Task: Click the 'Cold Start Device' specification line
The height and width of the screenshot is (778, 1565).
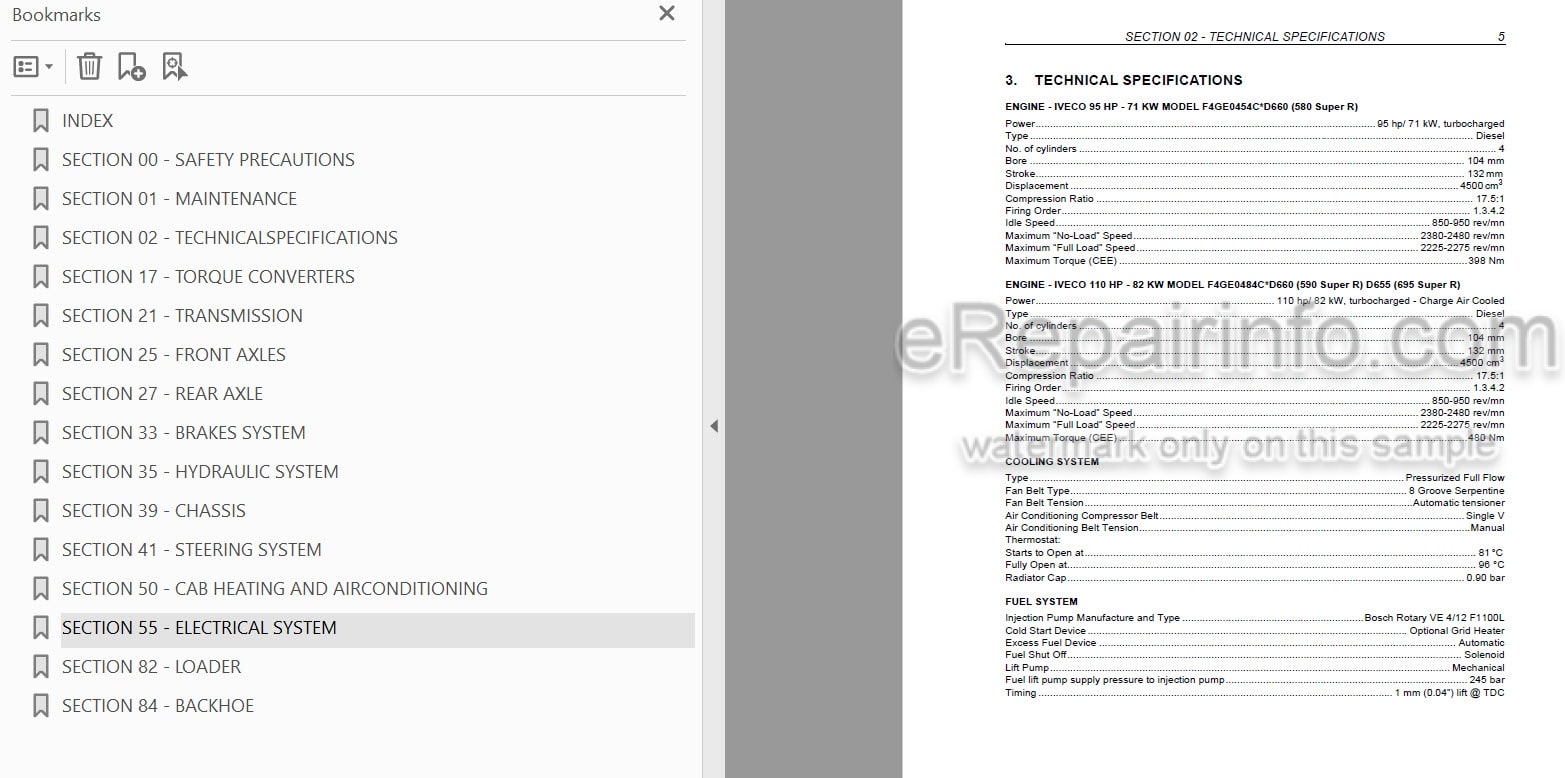Action: click(1254, 631)
